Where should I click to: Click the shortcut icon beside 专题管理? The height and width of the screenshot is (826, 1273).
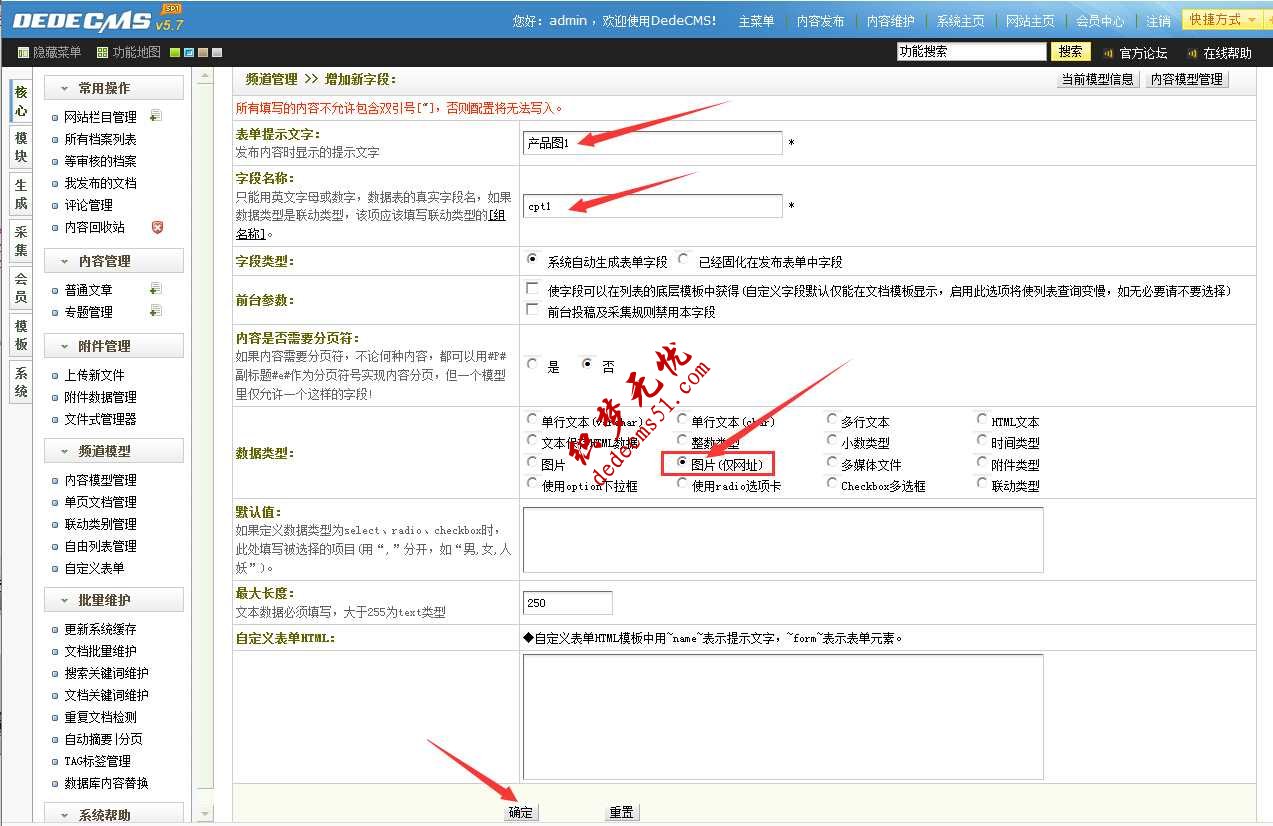tap(154, 310)
